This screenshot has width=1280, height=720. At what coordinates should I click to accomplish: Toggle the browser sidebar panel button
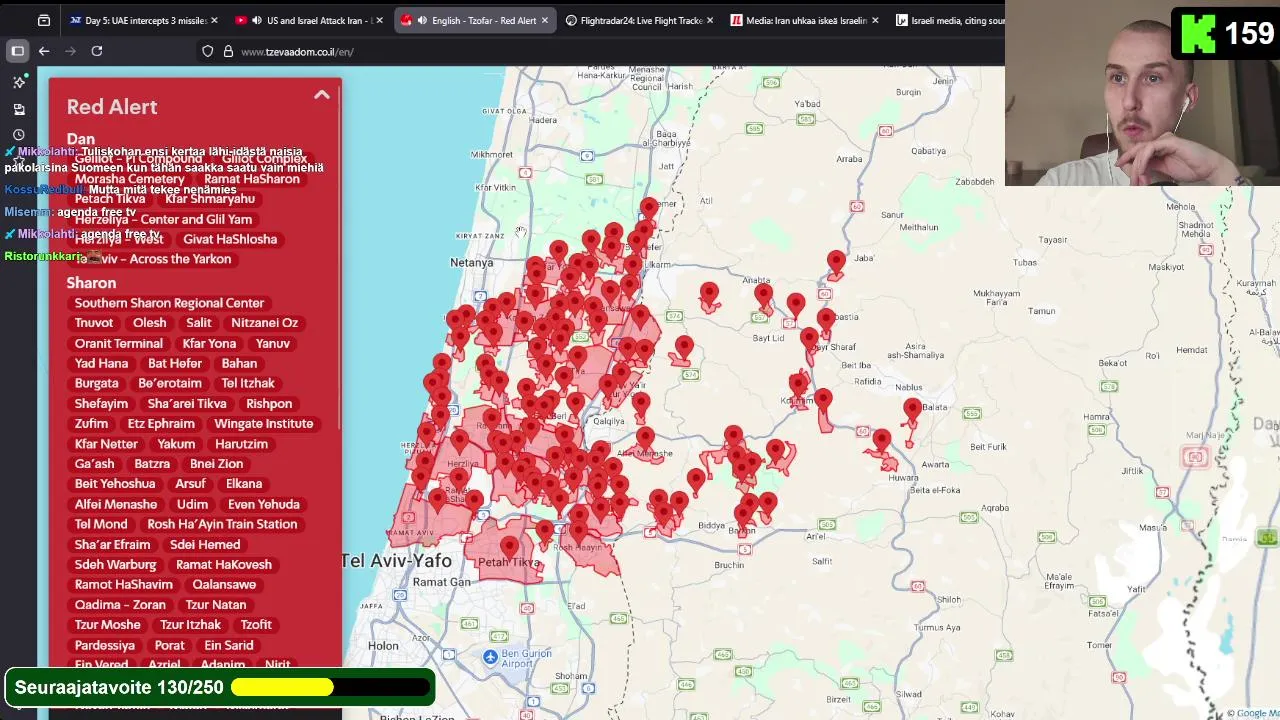pyautogui.click(x=18, y=51)
